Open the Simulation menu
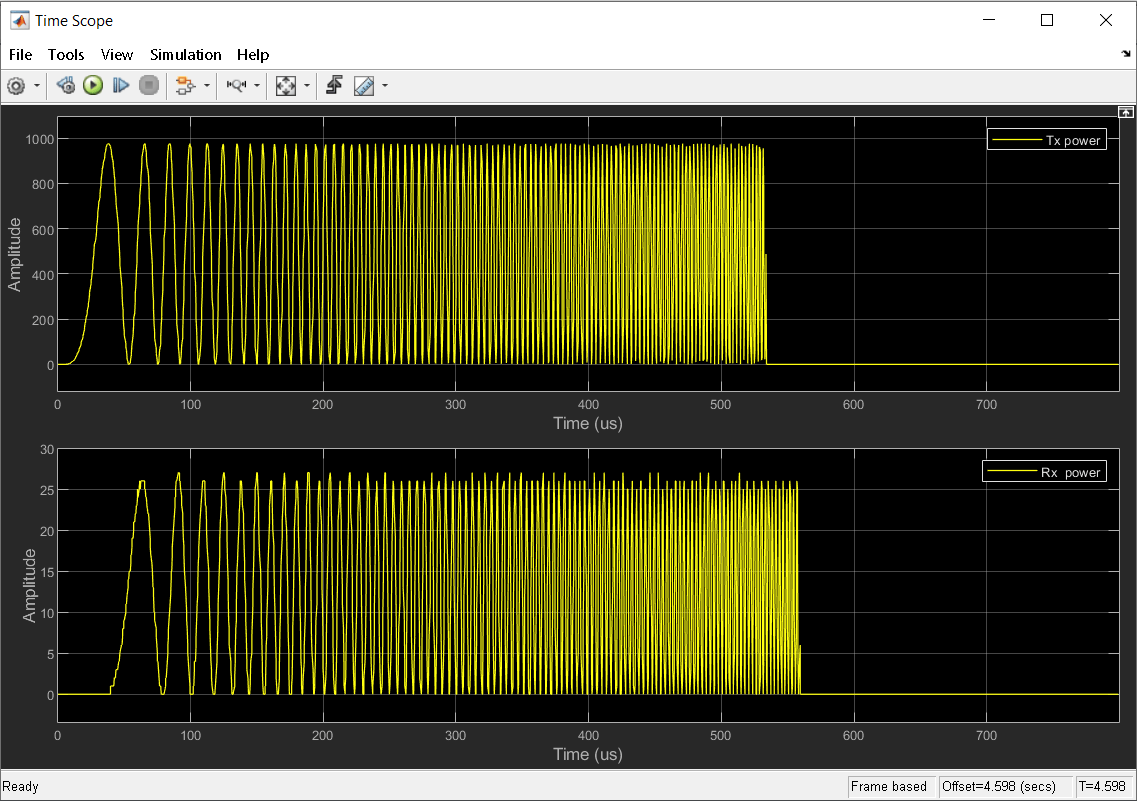Screen dimensions: 1137x801 tap(185, 55)
